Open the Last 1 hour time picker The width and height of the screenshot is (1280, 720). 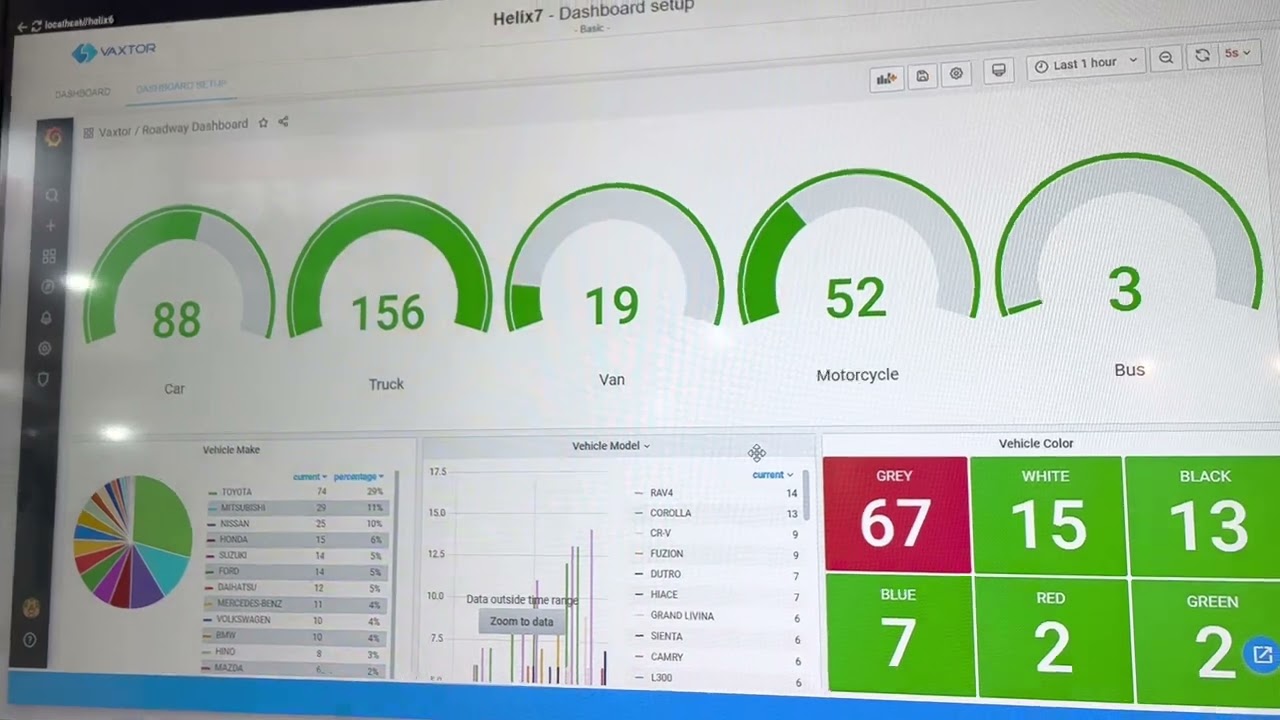pos(1085,63)
